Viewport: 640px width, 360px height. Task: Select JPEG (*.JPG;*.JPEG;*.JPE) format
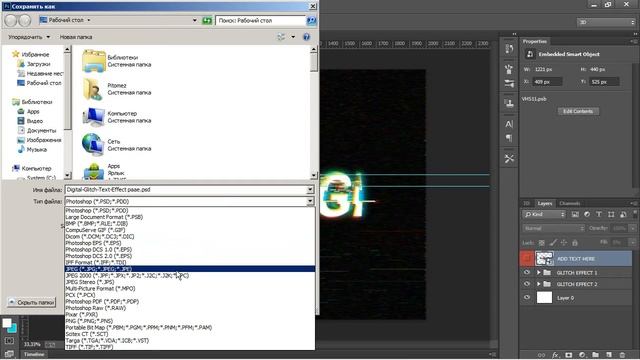click(x=190, y=269)
